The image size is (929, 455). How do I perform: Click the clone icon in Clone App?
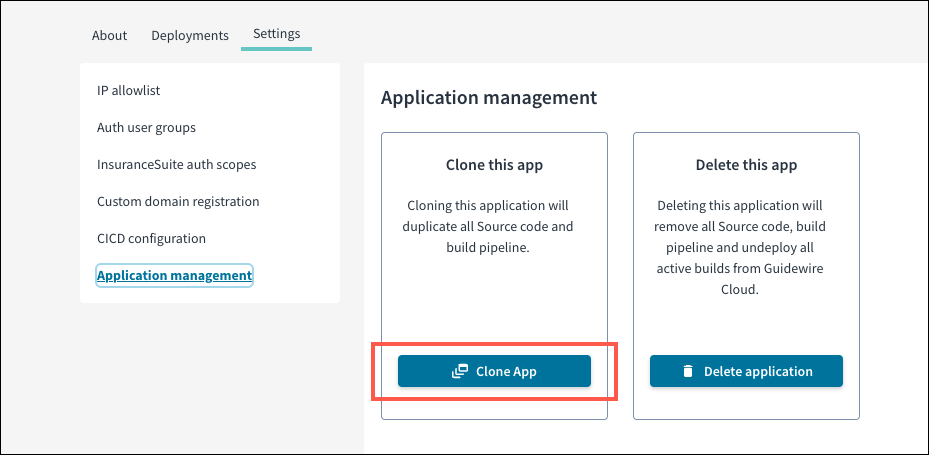460,371
